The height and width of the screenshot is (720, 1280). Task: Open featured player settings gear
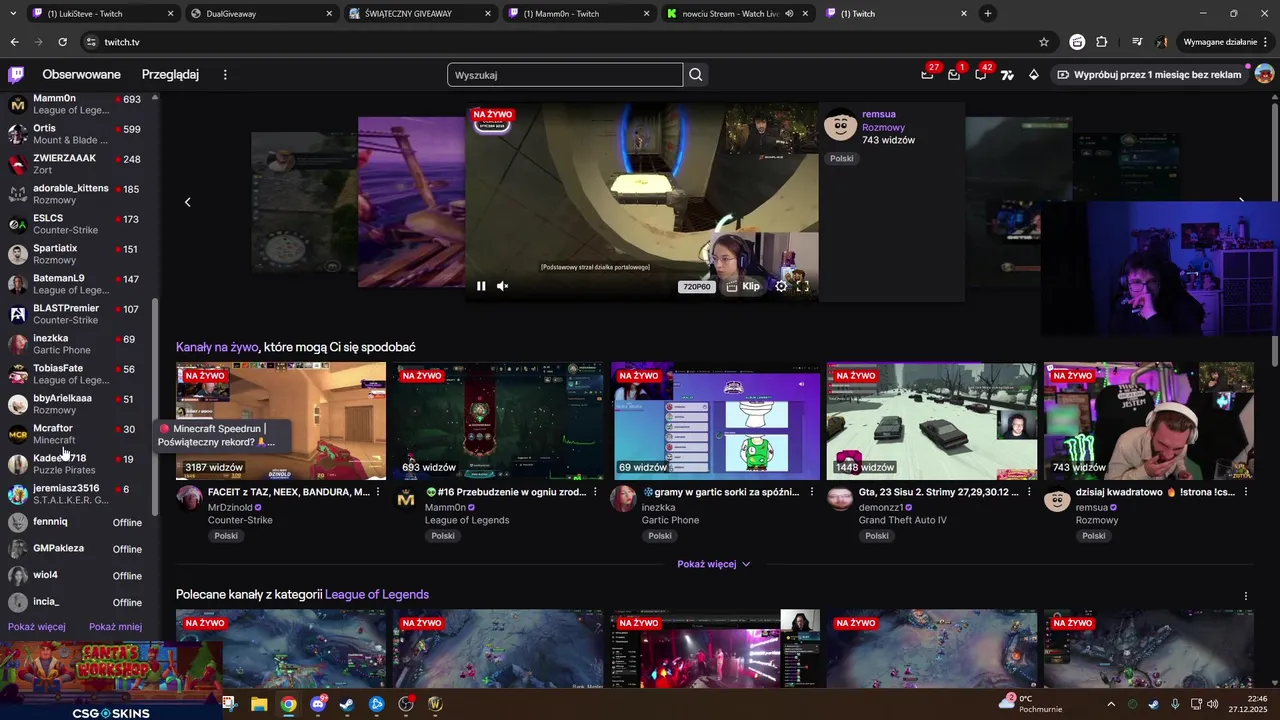pyautogui.click(x=781, y=286)
